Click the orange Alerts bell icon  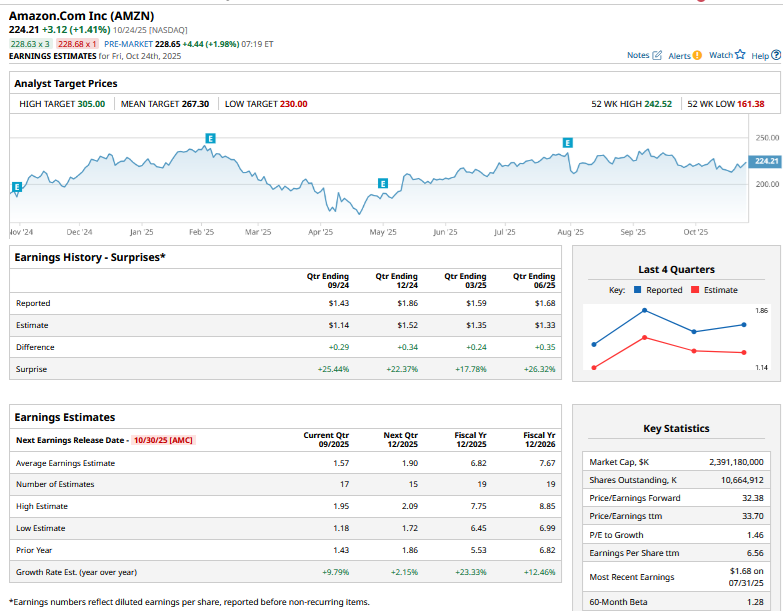tap(697, 55)
